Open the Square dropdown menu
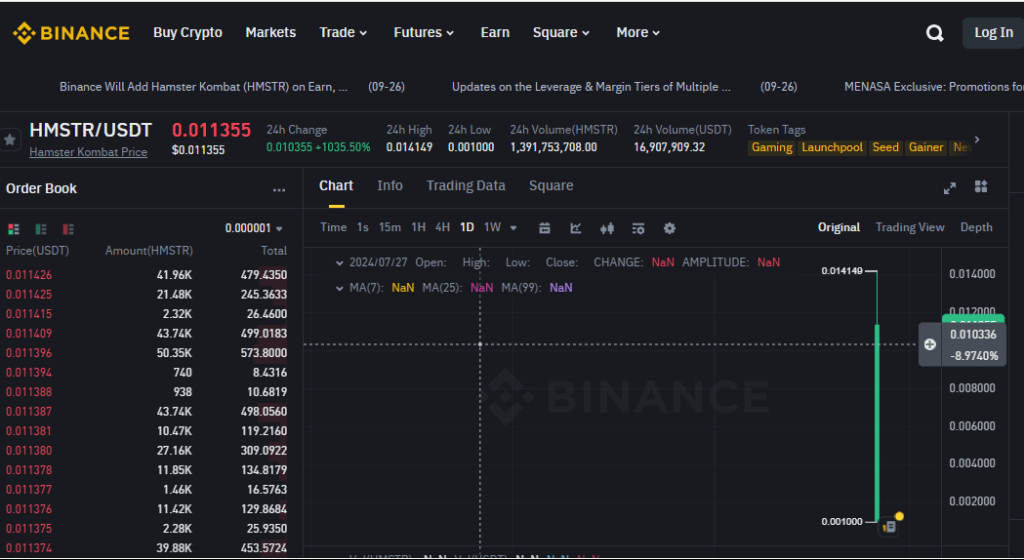 [561, 33]
